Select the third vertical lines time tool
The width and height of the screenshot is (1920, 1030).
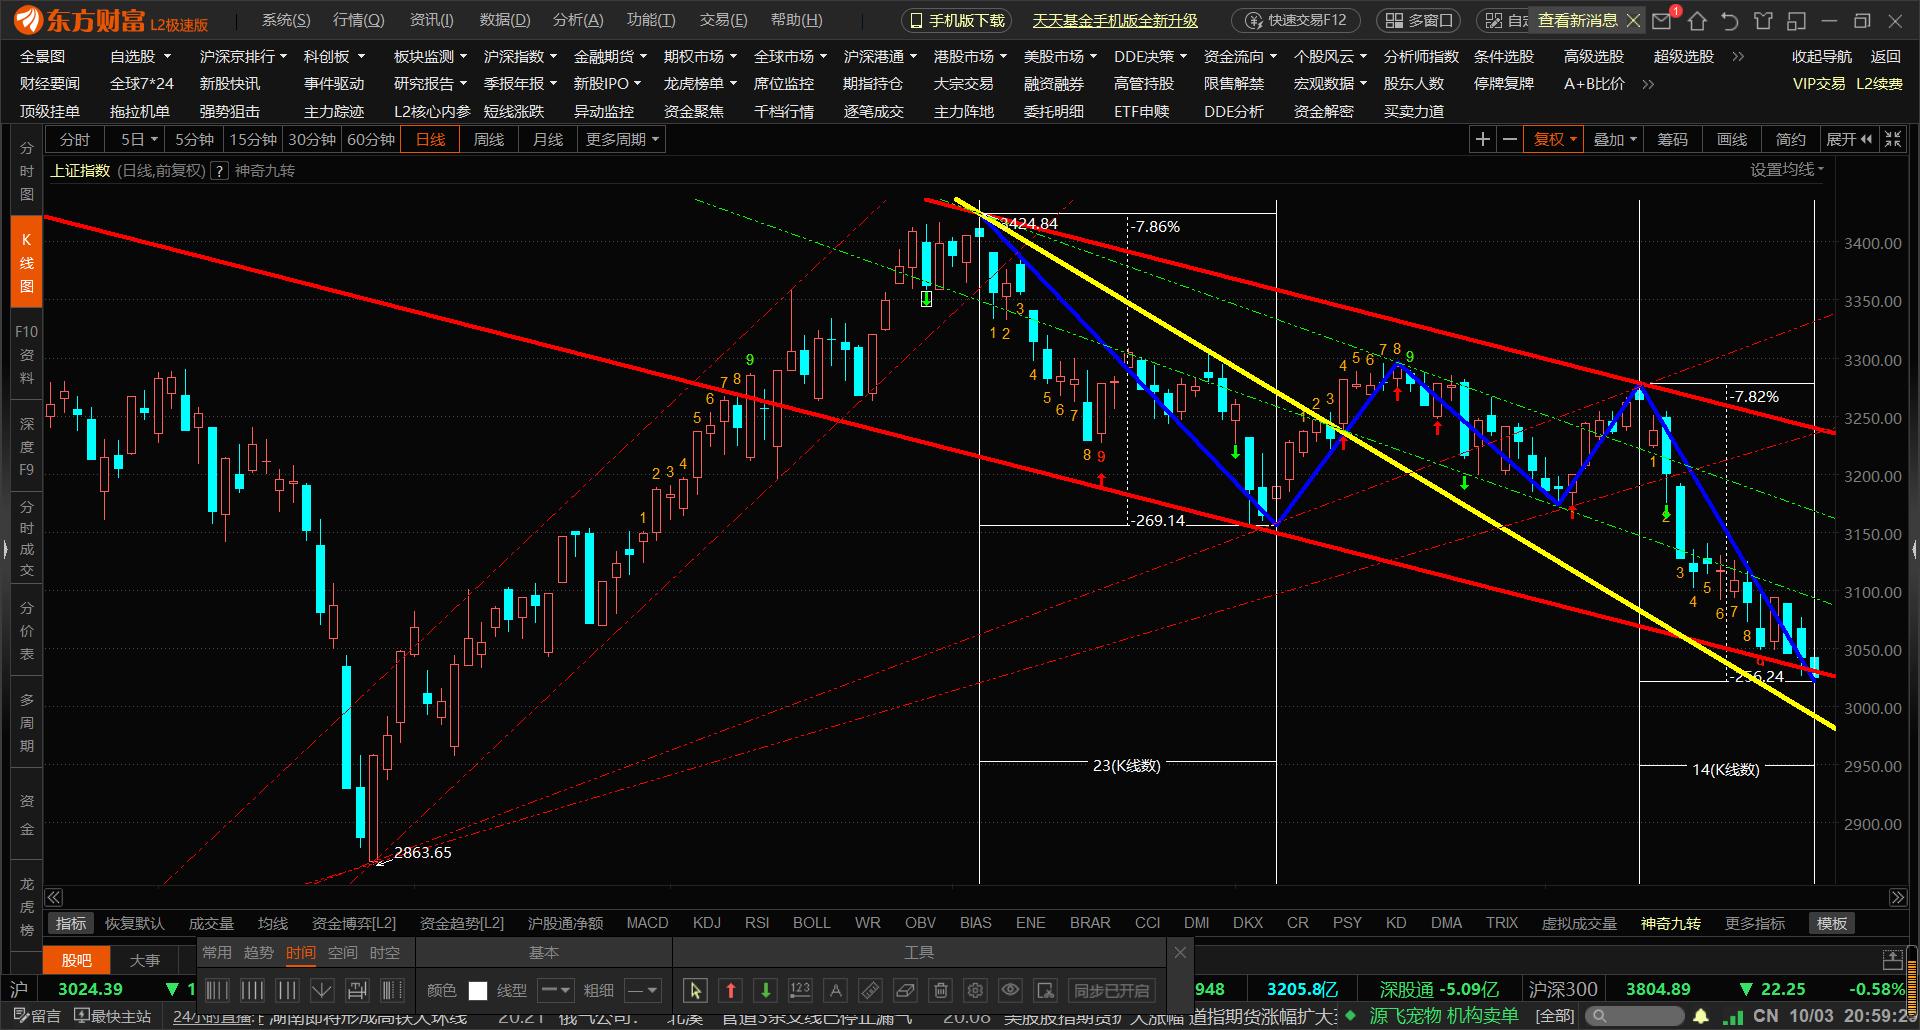click(287, 990)
